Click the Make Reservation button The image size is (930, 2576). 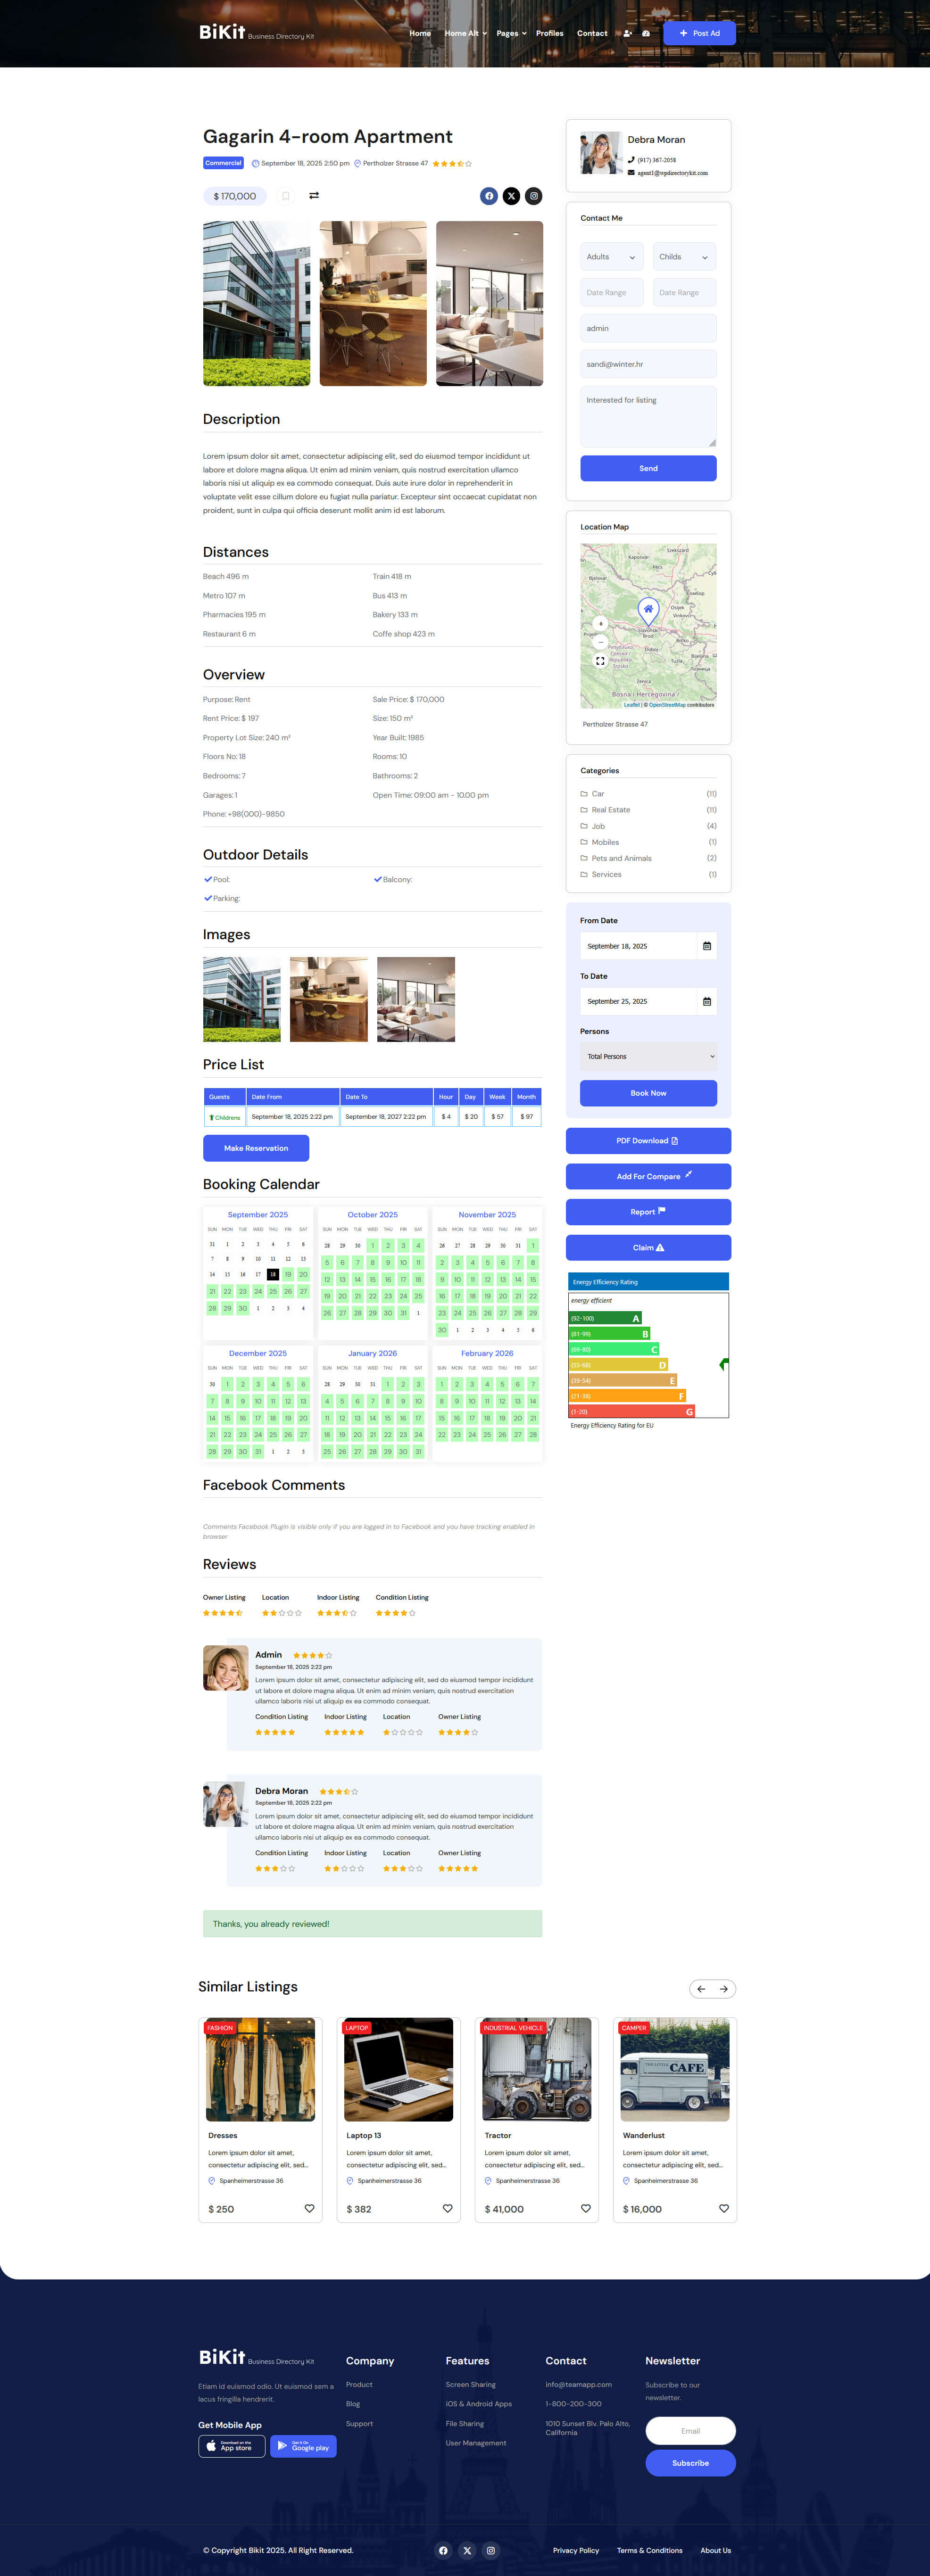coord(256,1148)
